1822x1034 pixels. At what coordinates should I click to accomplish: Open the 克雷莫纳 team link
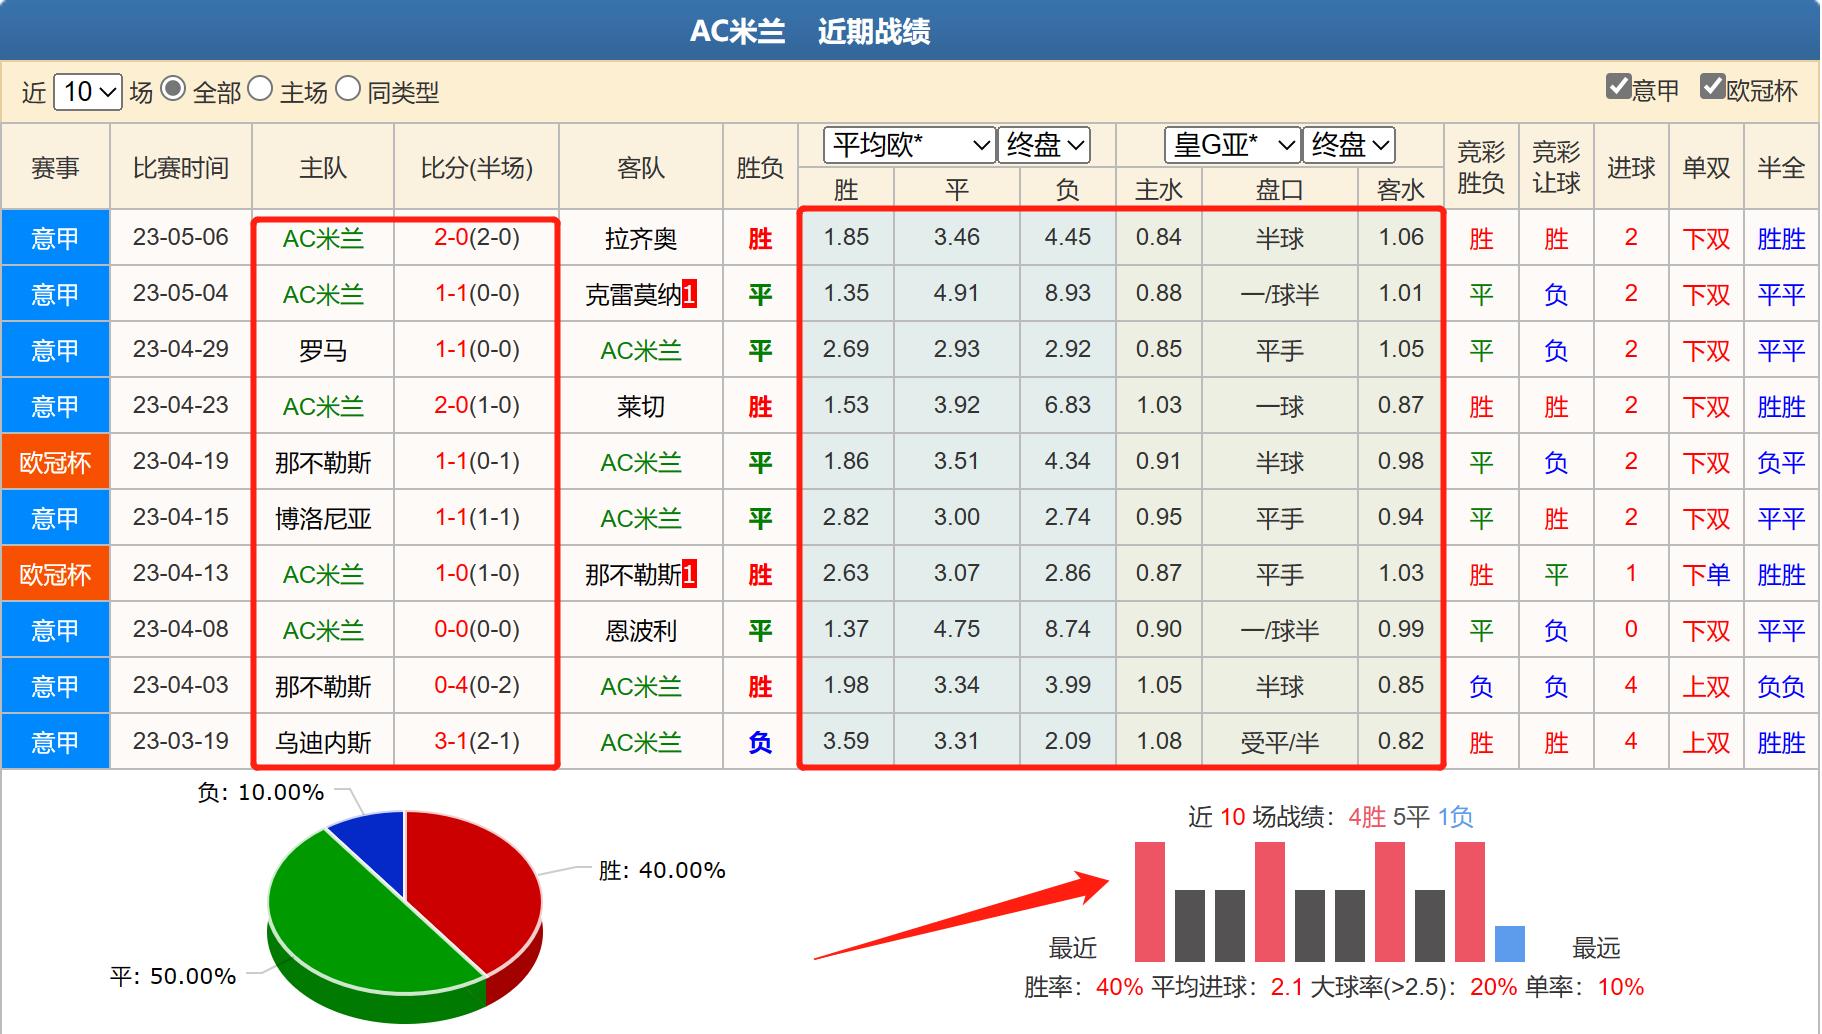click(x=633, y=295)
